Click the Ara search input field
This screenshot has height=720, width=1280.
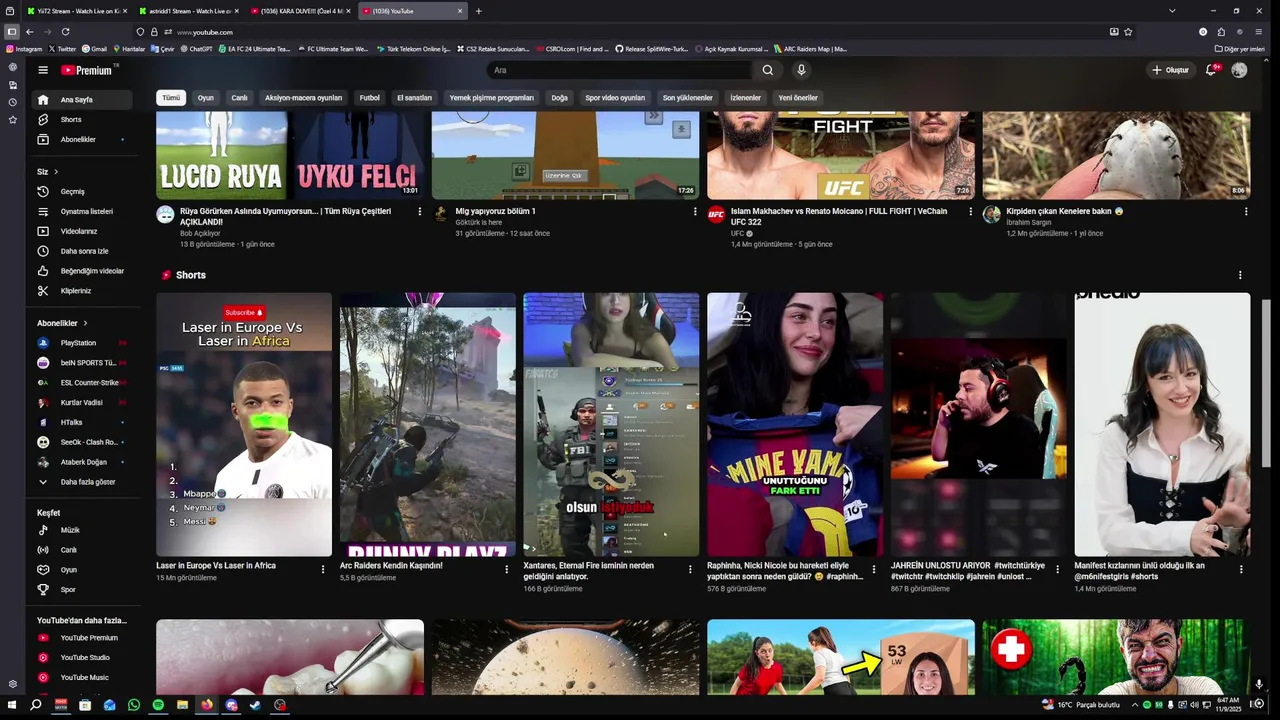(x=618, y=70)
